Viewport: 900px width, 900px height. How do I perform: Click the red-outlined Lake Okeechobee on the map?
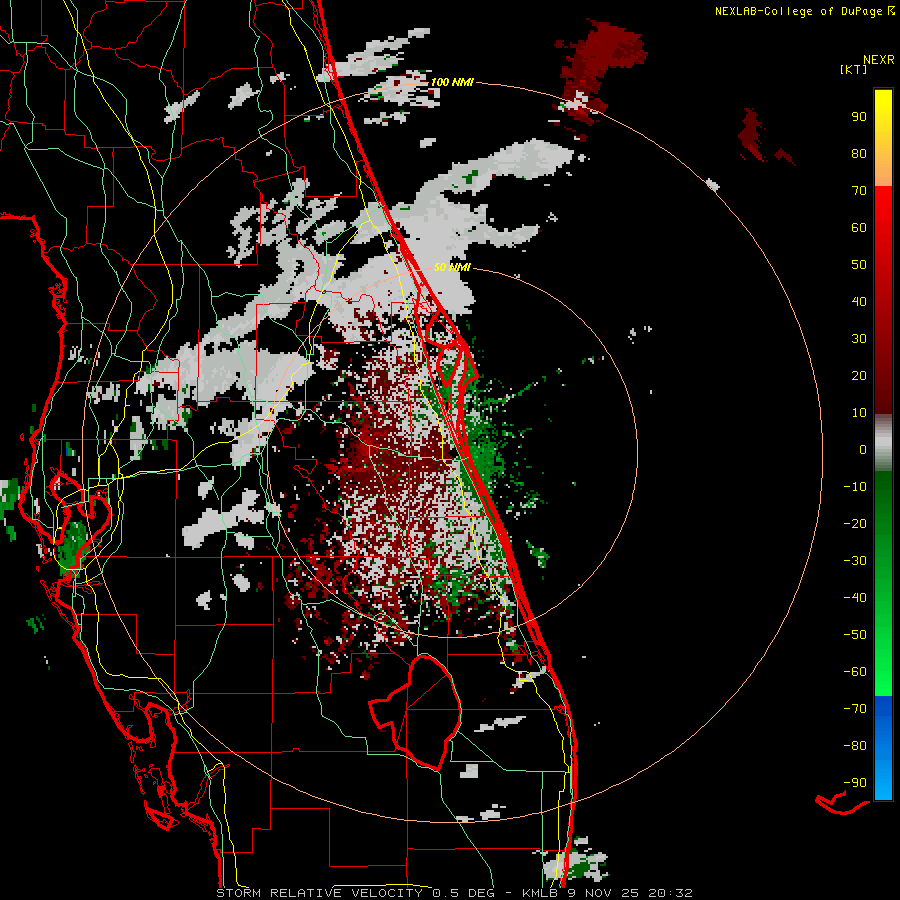coord(425,711)
